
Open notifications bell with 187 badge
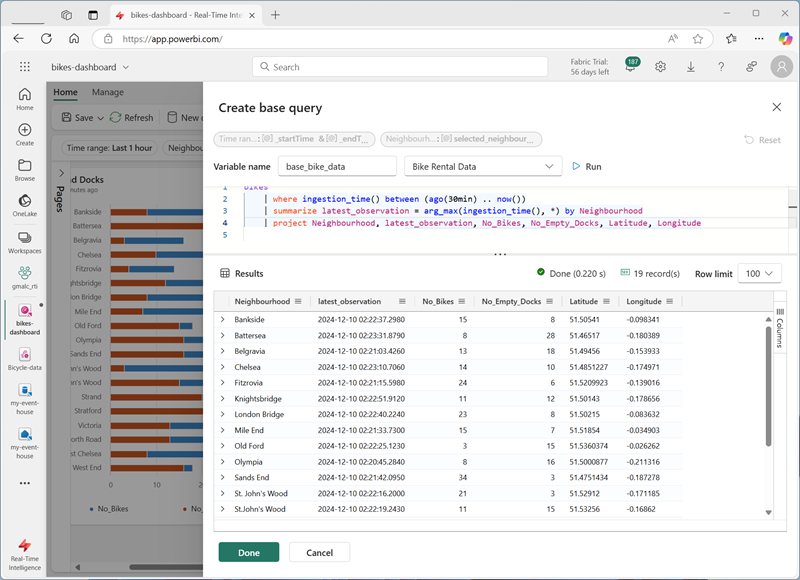[x=631, y=66]
